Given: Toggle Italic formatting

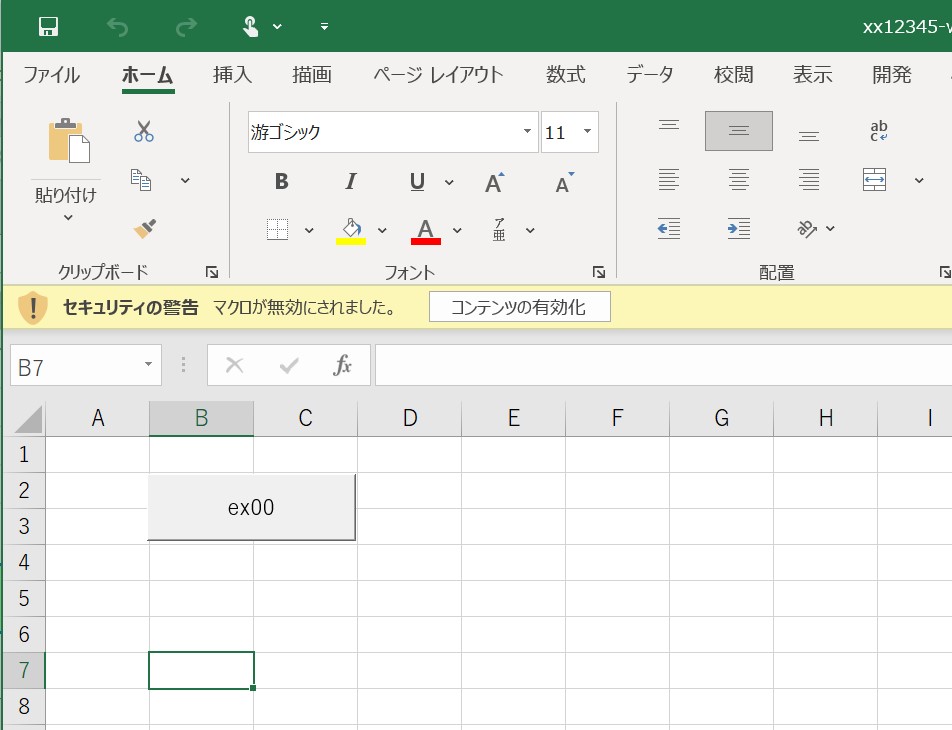Looking at the screenshot, I should click(x=350, y=182).
